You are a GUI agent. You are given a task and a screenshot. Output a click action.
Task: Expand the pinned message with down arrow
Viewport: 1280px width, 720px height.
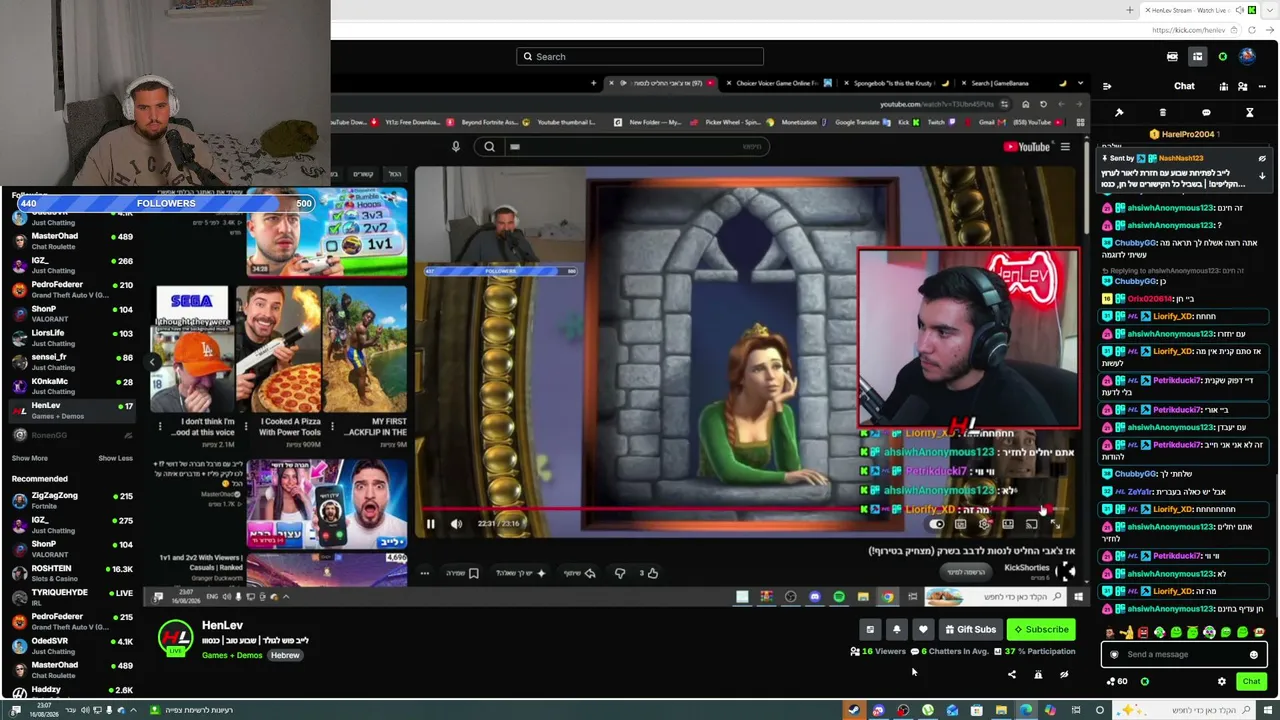[x=1262, y=176]
